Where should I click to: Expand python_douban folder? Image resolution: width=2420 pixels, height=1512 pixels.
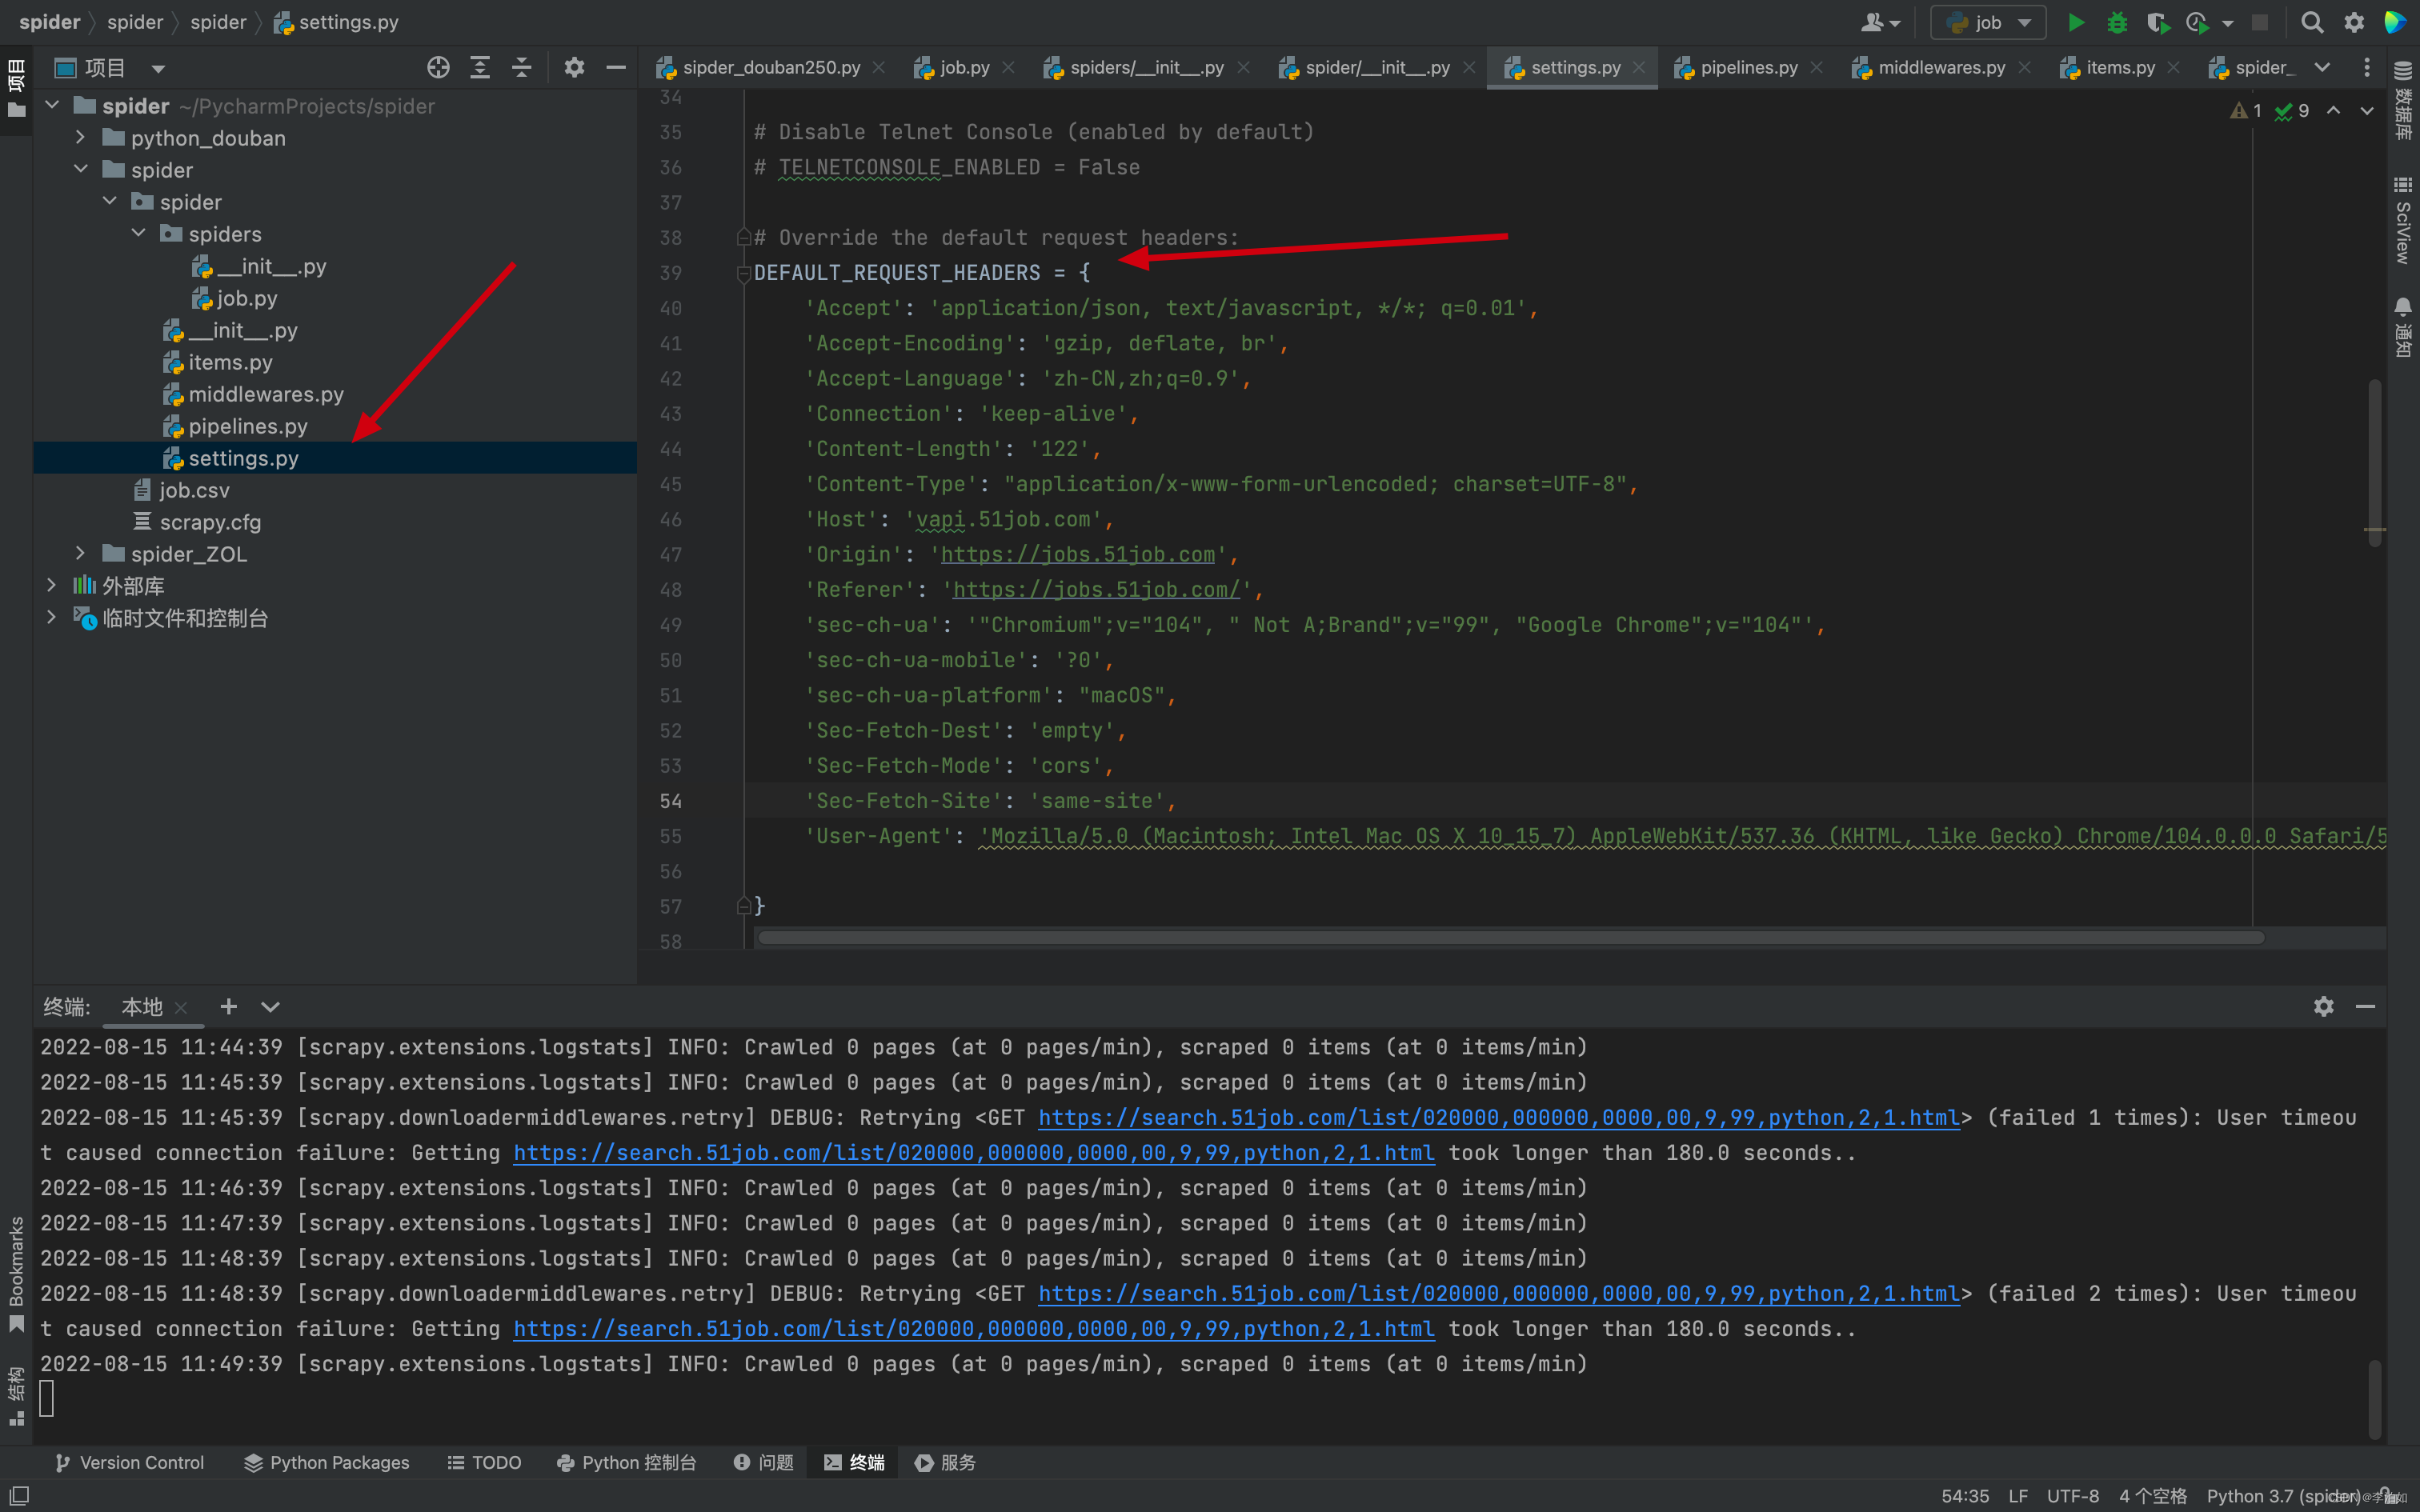tap(81, 137)
